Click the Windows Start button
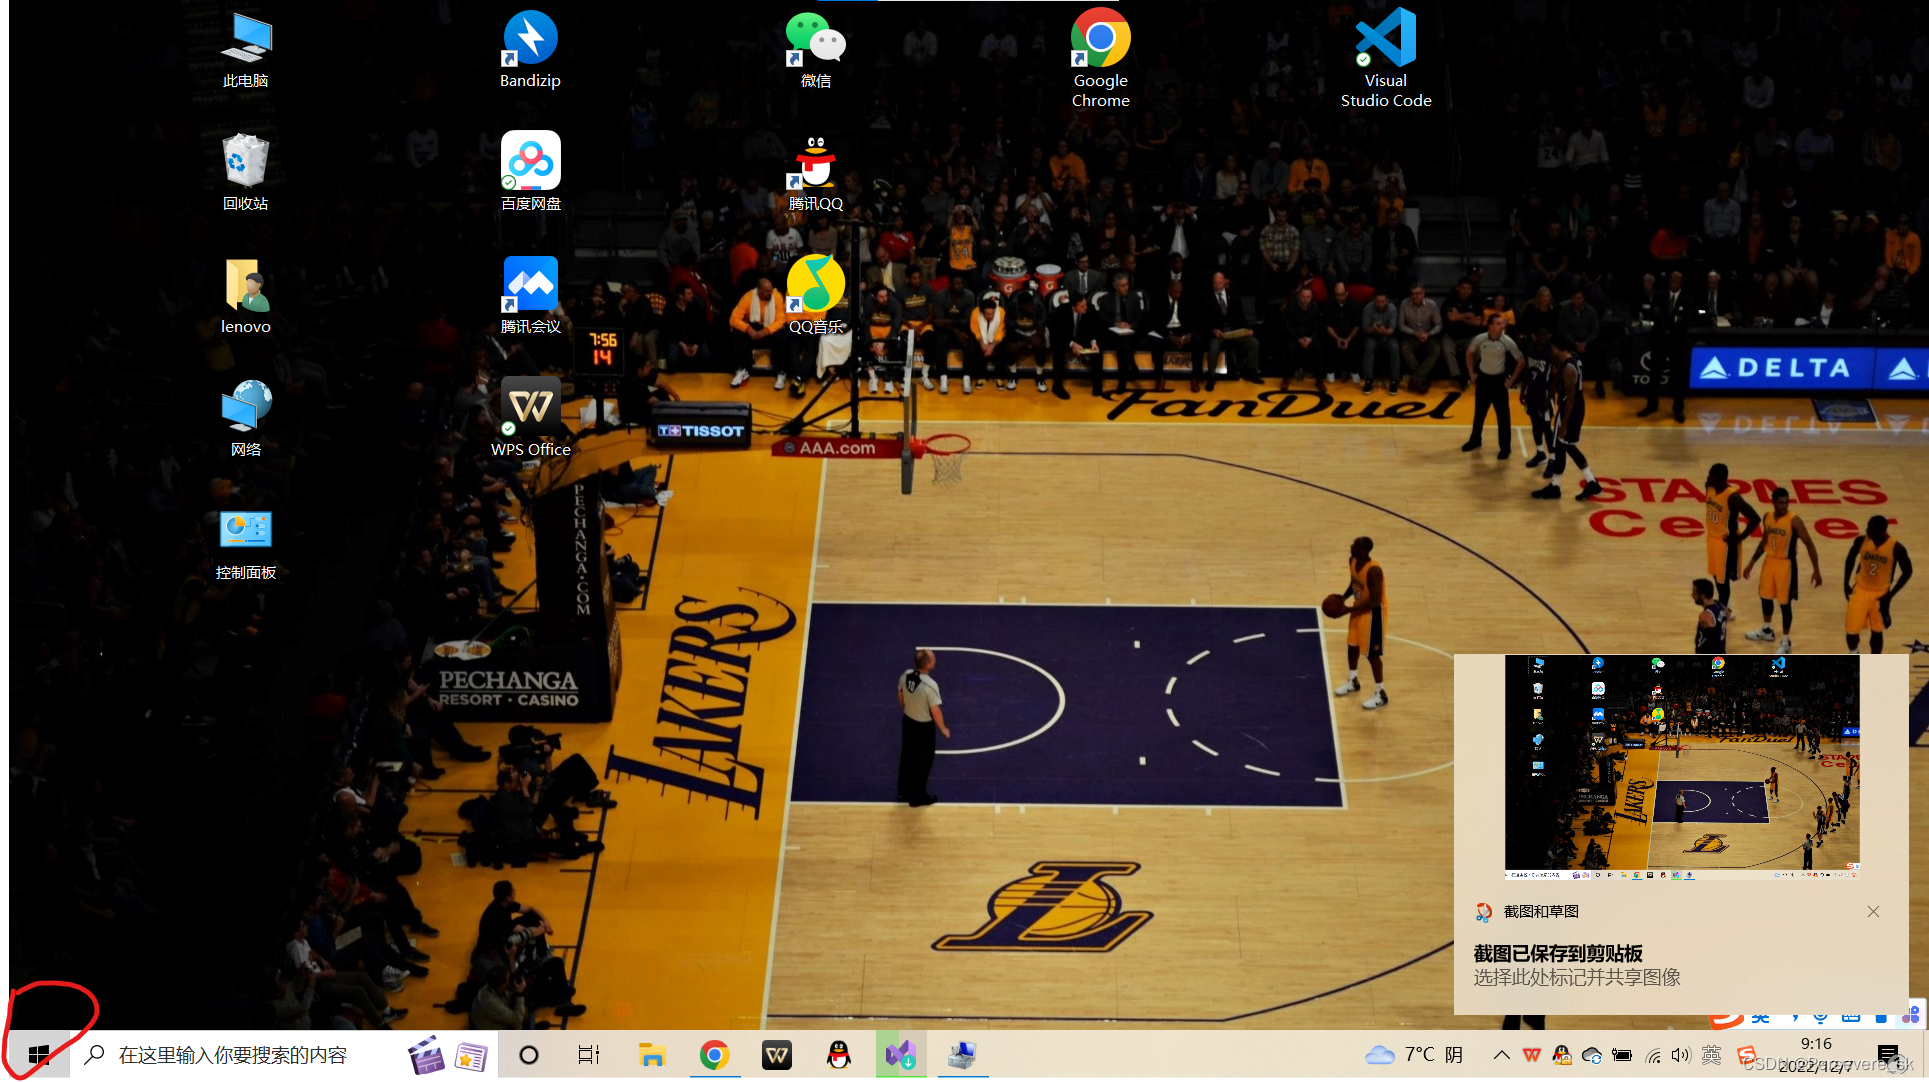The image size is (1929, 1082). click(39, 1055)
